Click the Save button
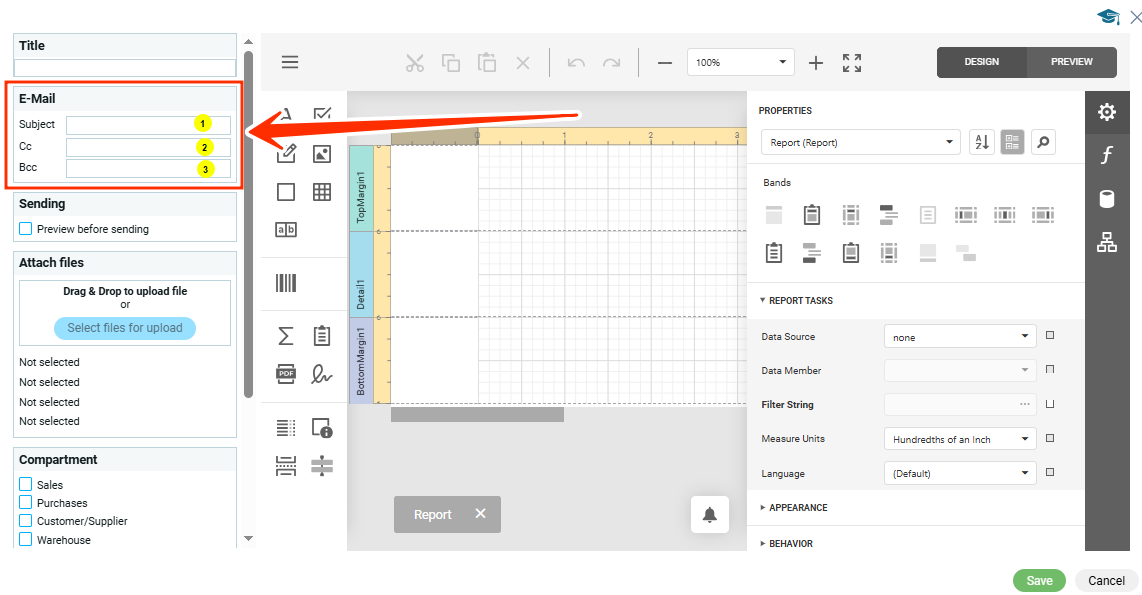The height and width of the screenshot is (595, 1142). click(x=1039, y=581)
